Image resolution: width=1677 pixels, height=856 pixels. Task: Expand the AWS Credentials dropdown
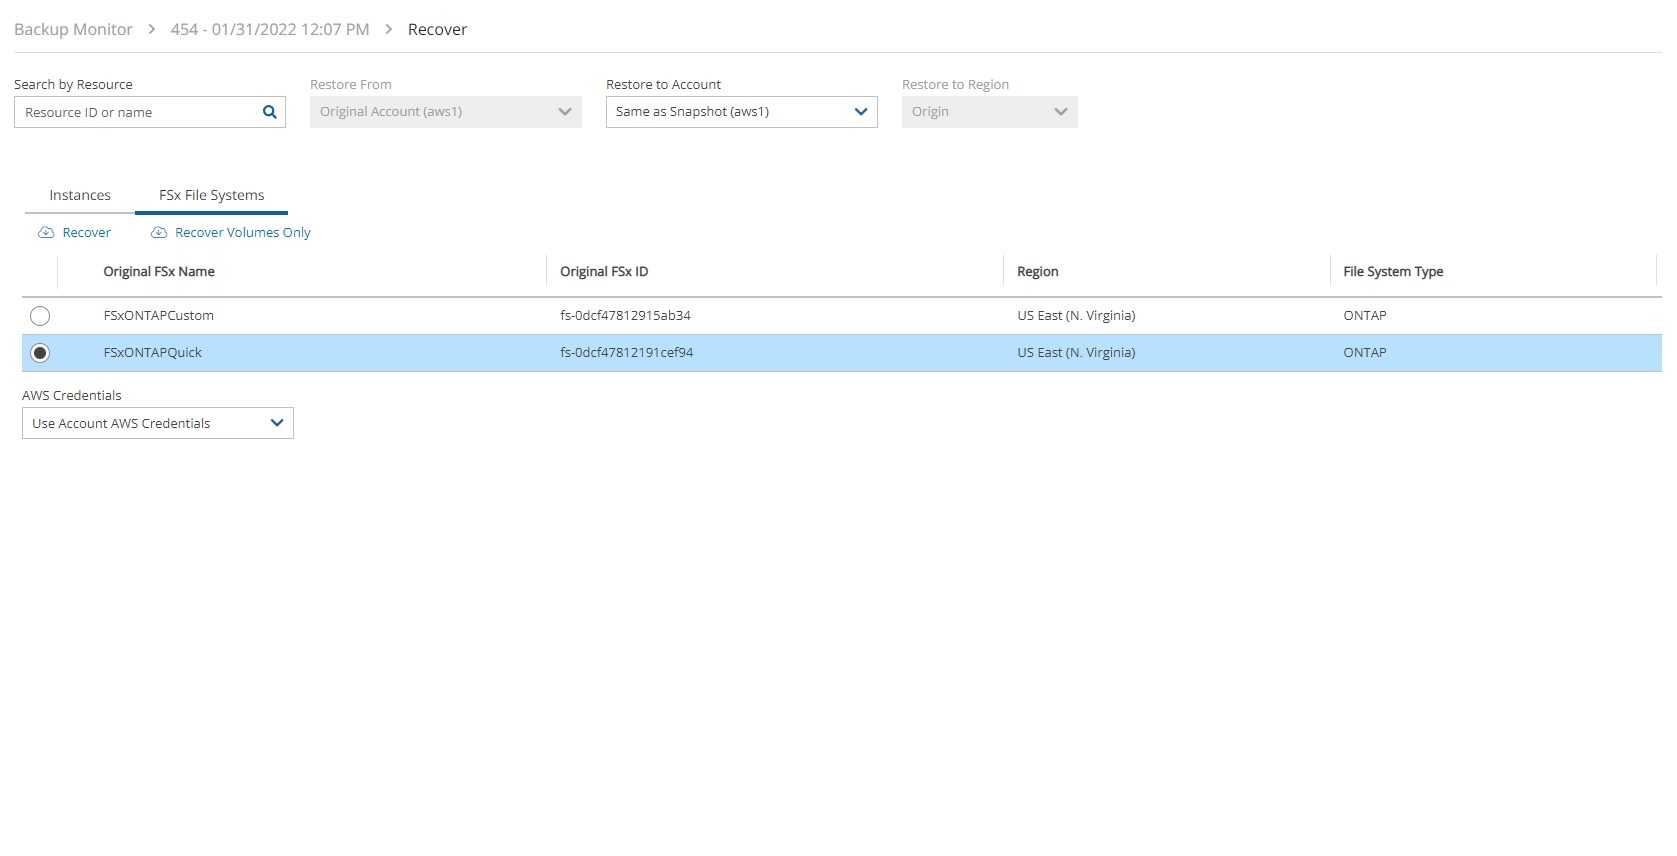(157, 423)
